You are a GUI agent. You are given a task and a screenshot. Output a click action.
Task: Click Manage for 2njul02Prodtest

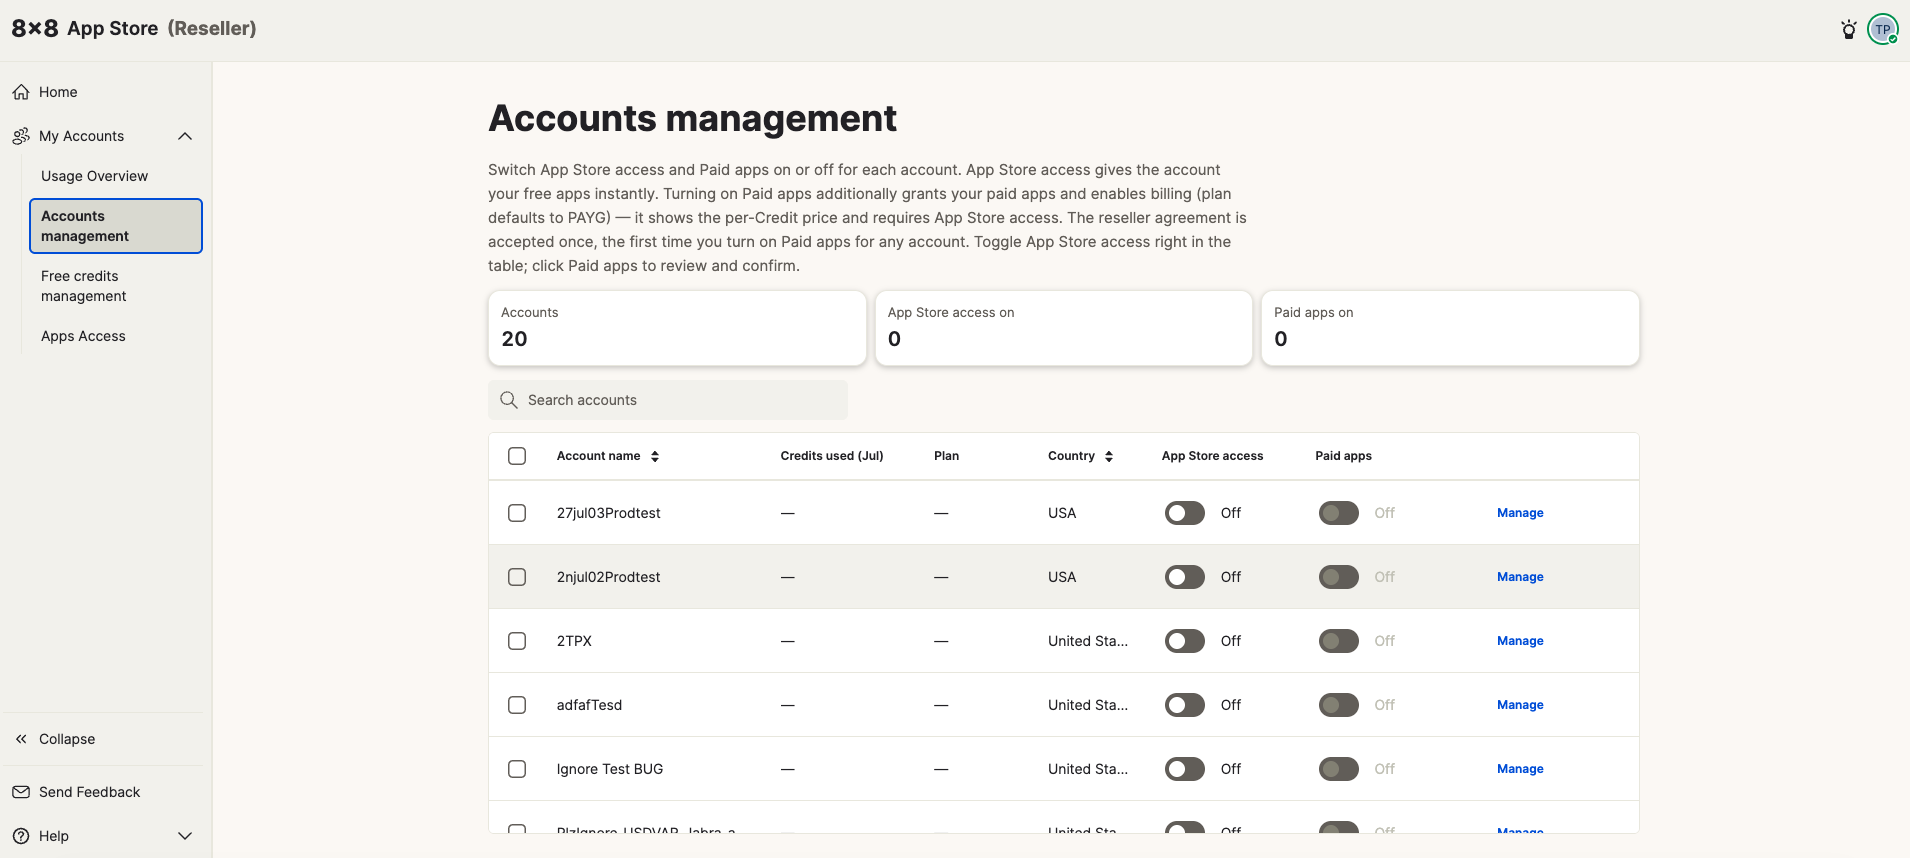point(1520,577)
